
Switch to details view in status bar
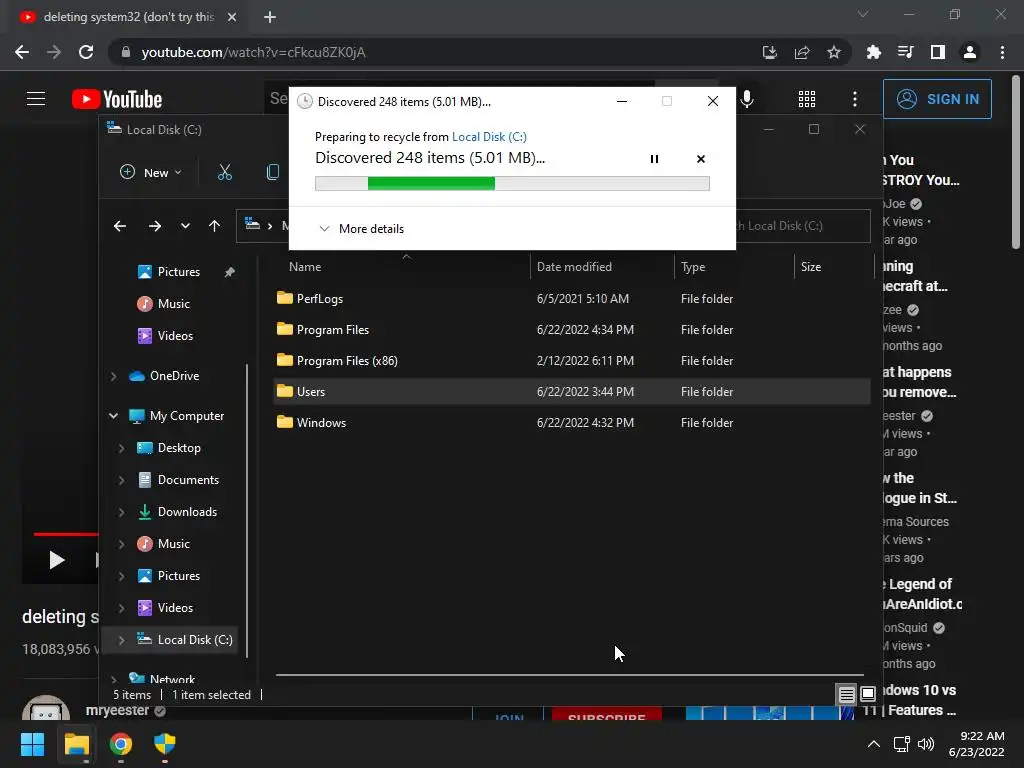pyautogui.click(x=846, y=694)
